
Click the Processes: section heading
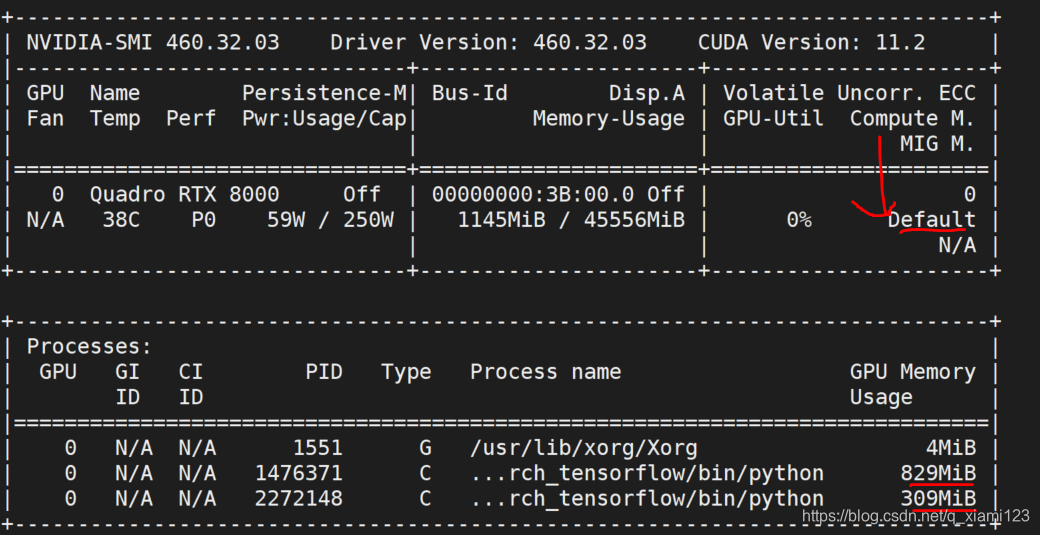(90, 347)
